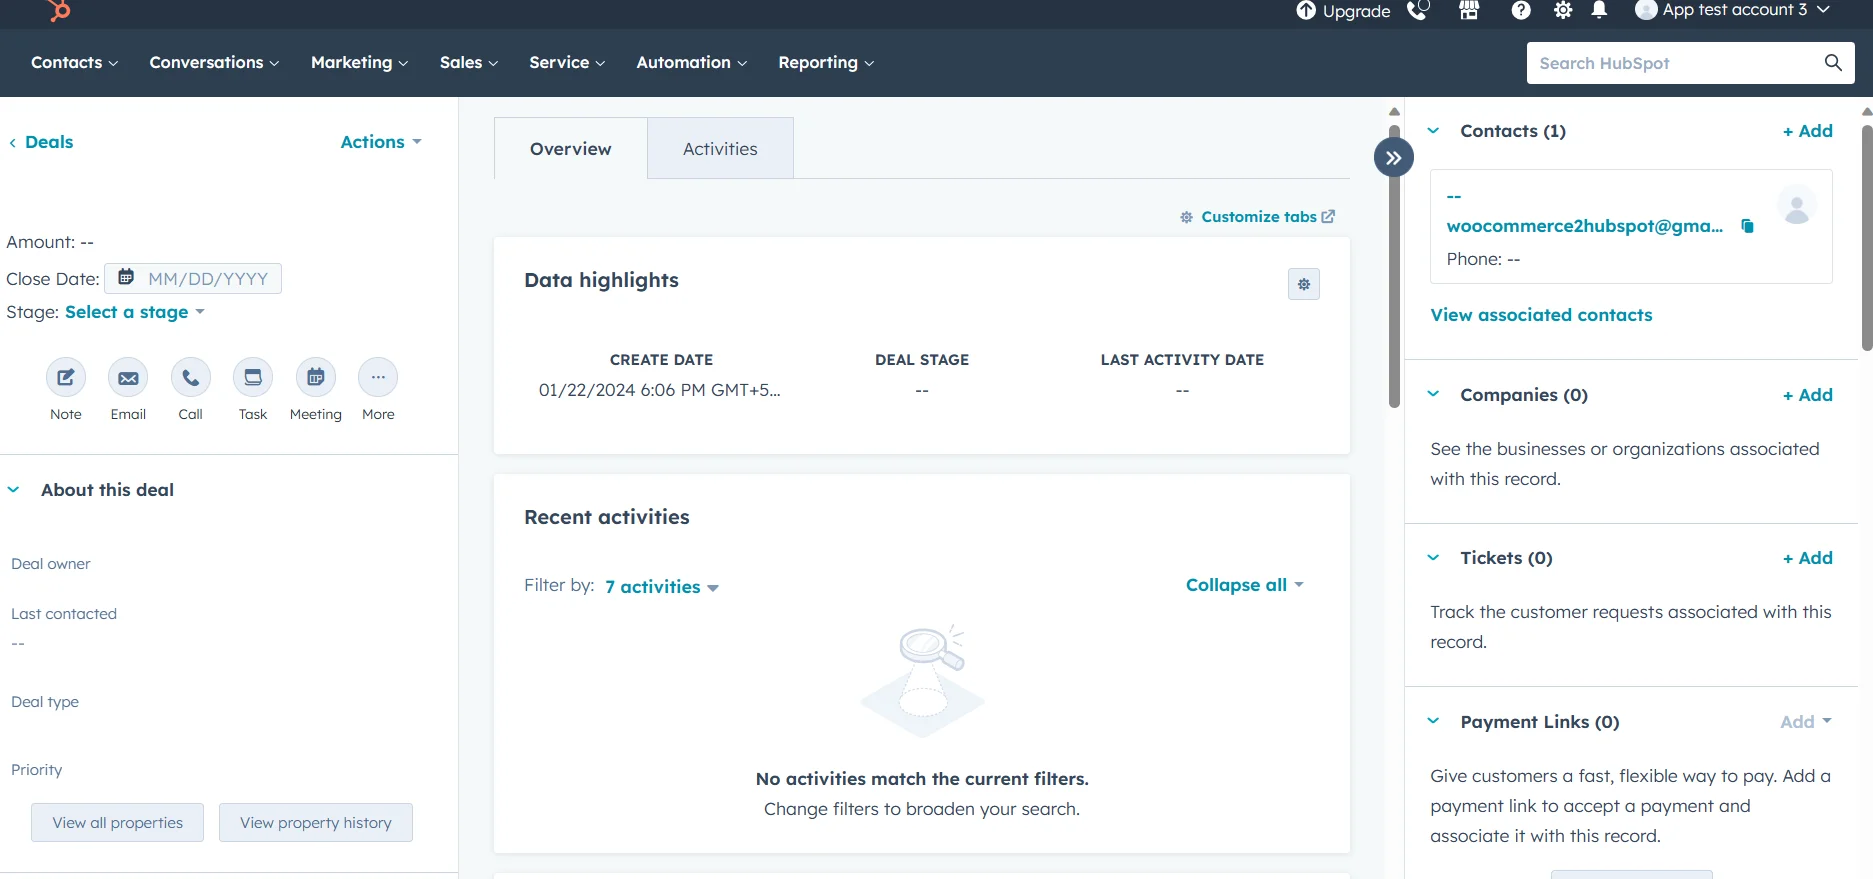The height and width of the screenshot is (879, 1873).
Task: Open the More actions ellipsis icon
Action: coord(378,377)
